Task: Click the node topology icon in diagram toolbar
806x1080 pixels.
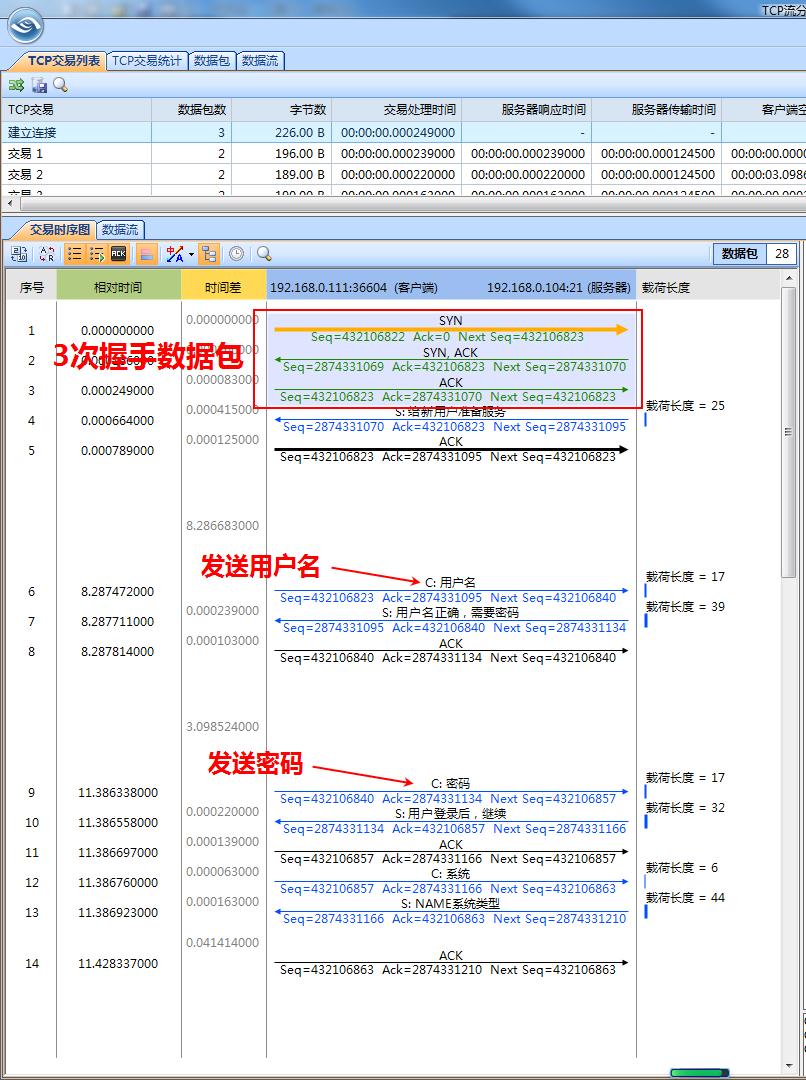Action: click(209, 253)
